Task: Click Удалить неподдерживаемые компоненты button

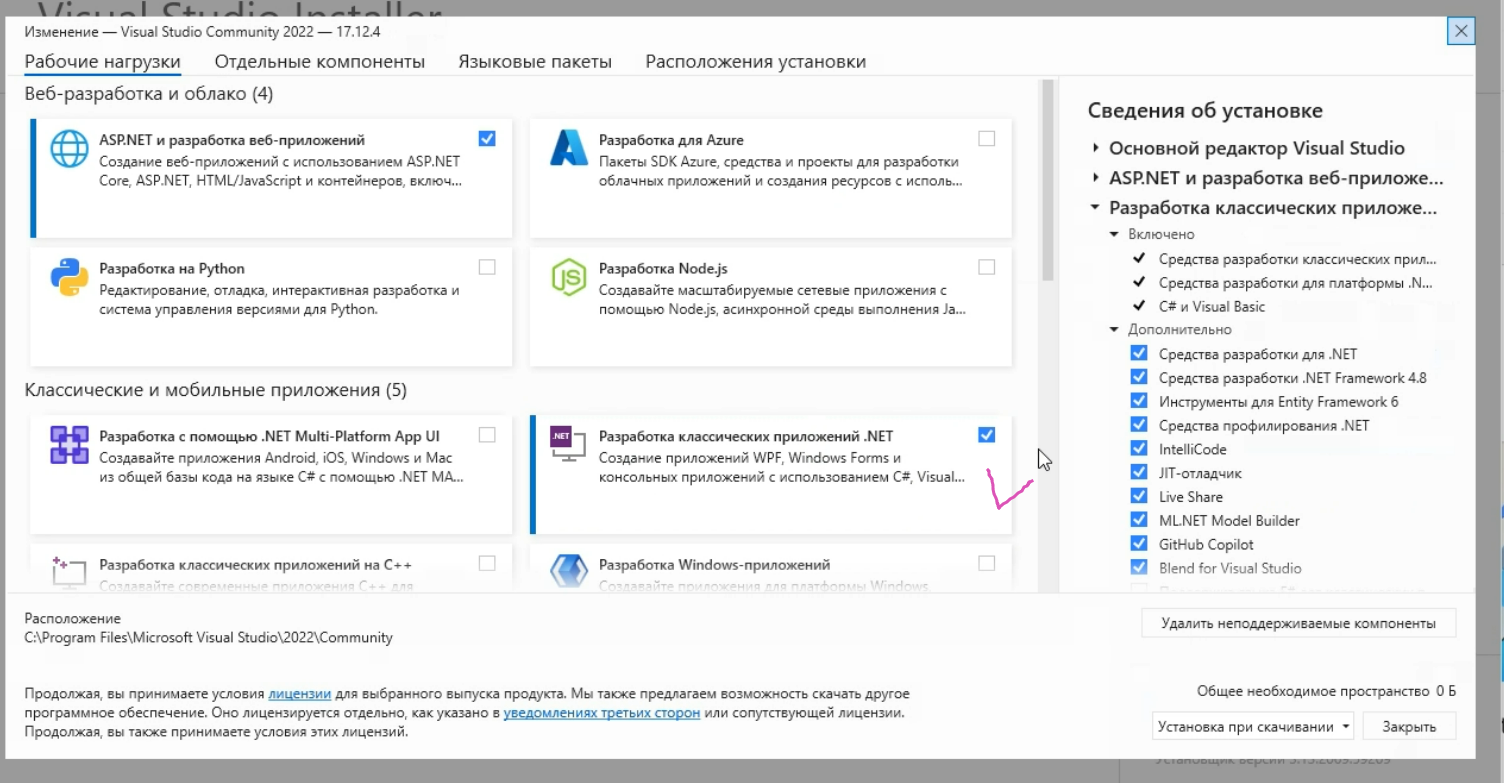Action: click(x=1299, y=623)
